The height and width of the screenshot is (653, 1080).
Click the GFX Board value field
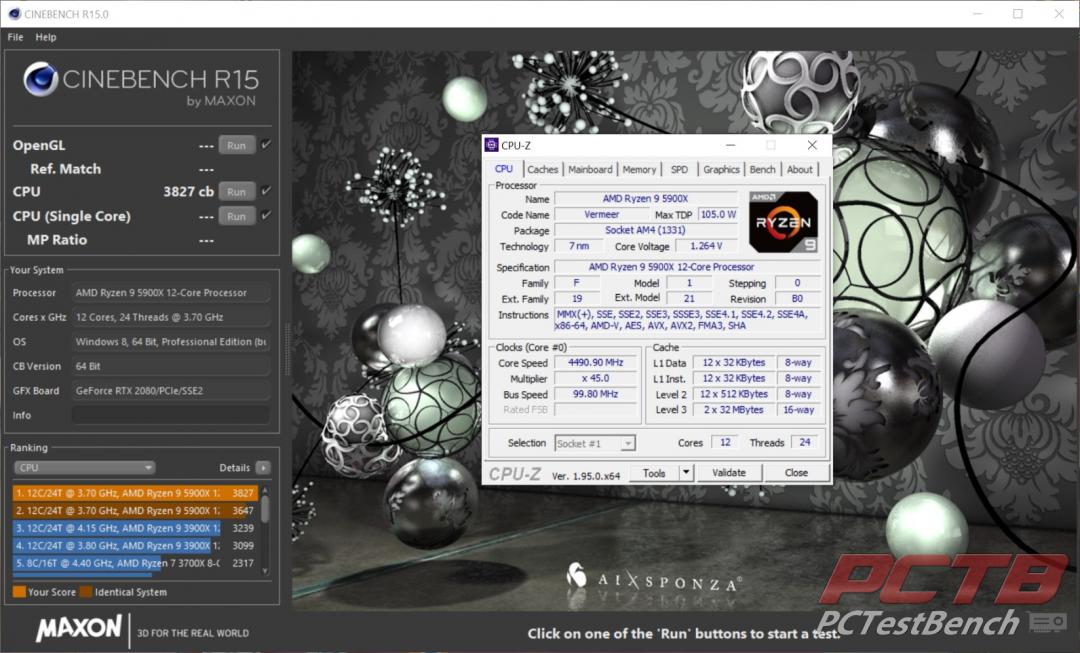tap(171, 391)
